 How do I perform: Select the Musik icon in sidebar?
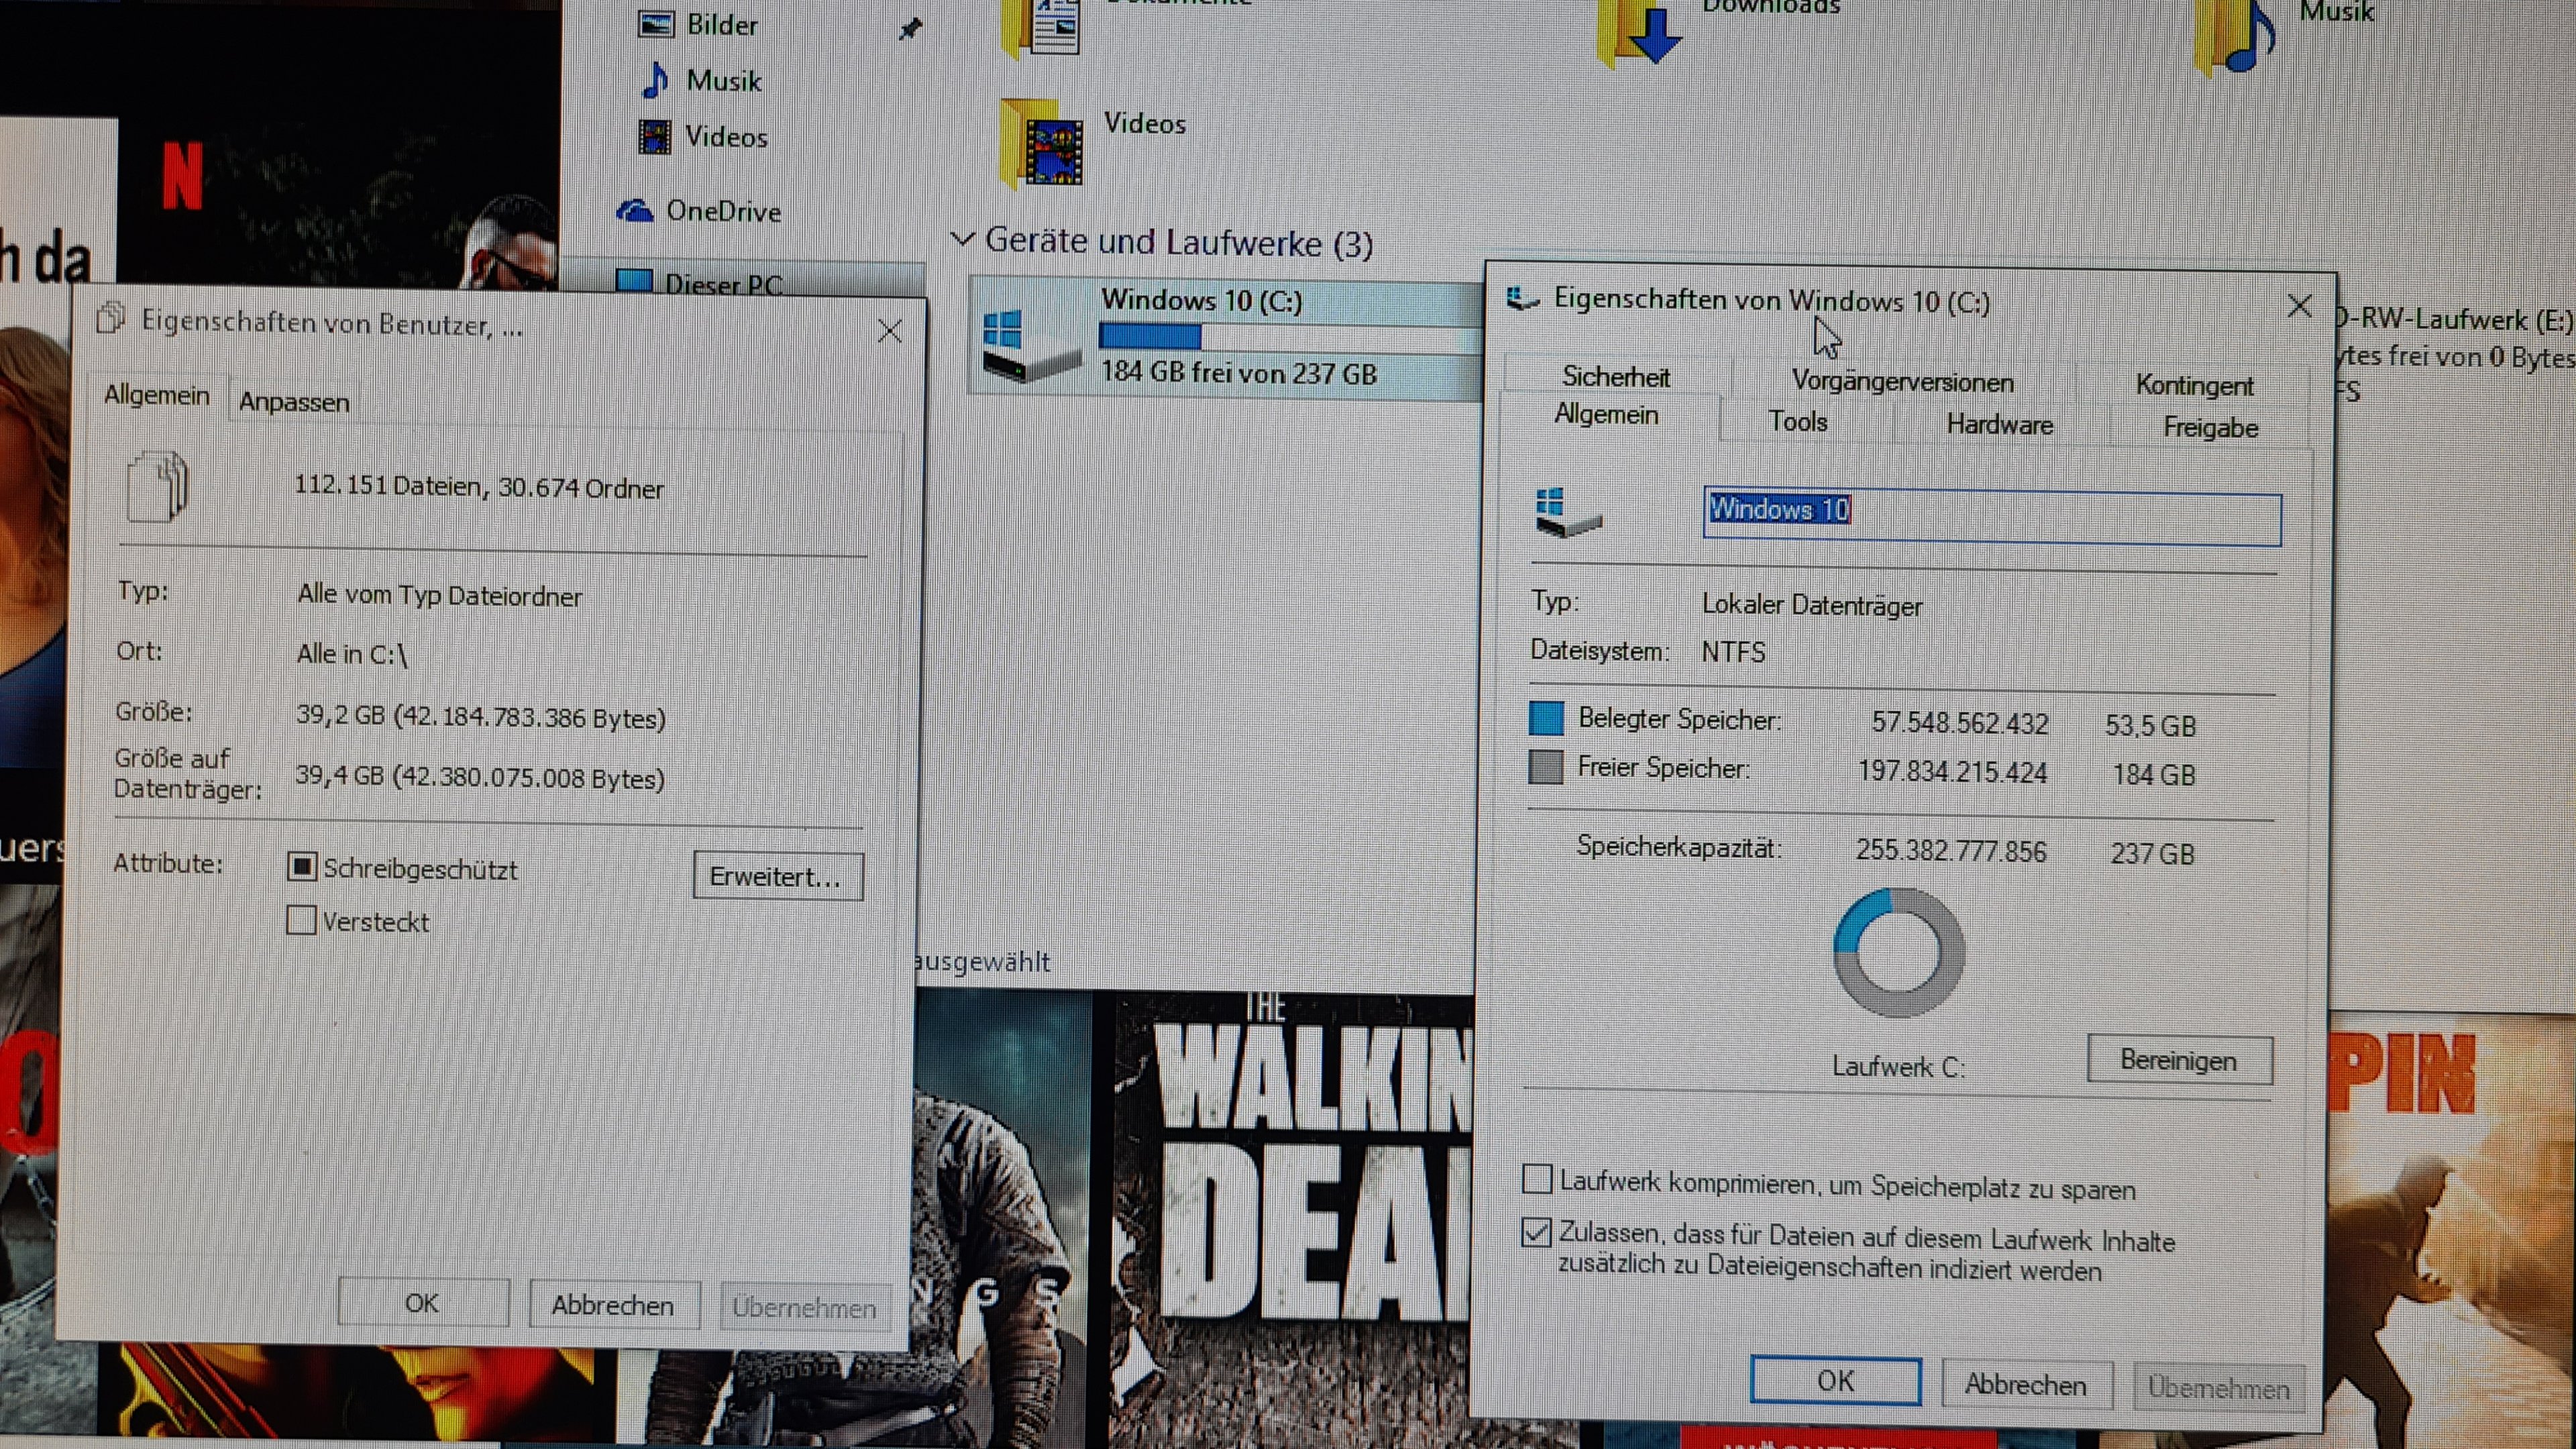click(x=656, y=80)
